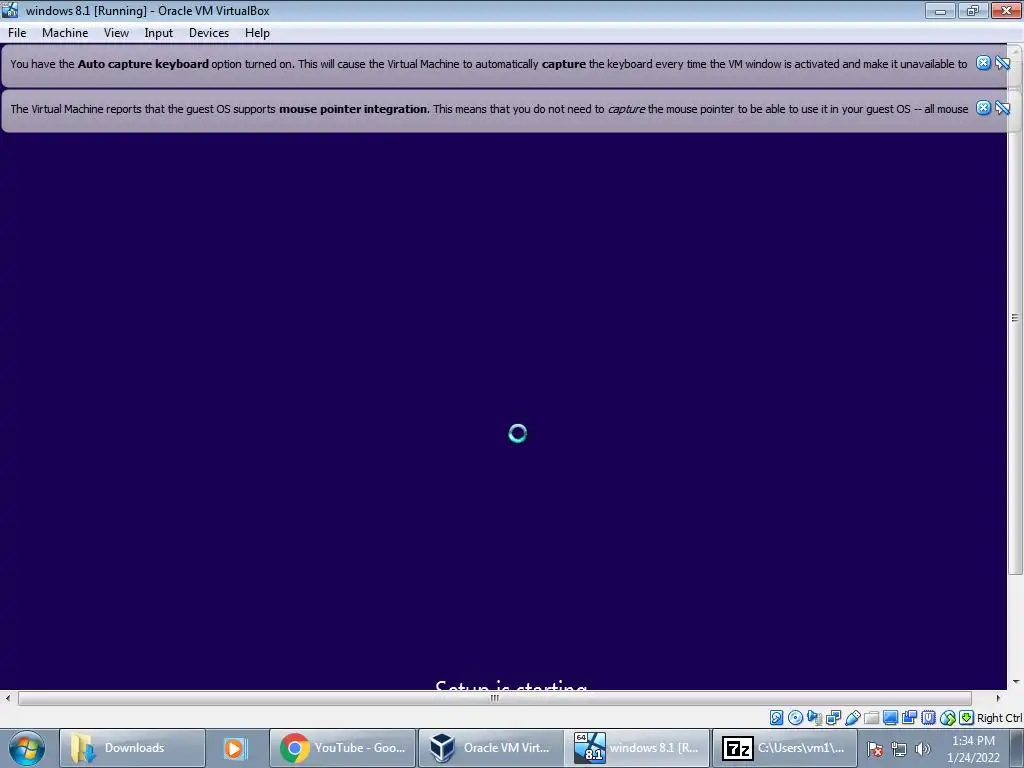The image size is (1024, 768).
Task: Select the windows 8.1 VM taskbar button
Action: coord(637,748)
